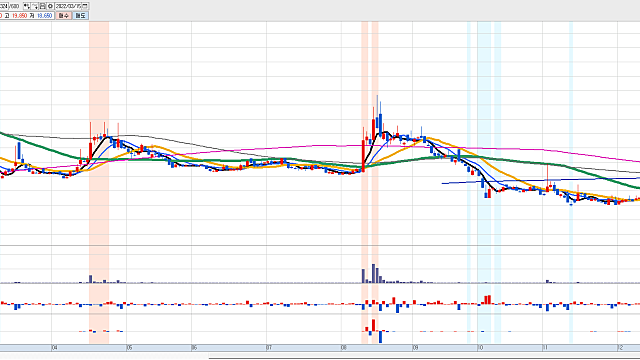Expand the second chart toolbar dropdown icon

point(35,6)
